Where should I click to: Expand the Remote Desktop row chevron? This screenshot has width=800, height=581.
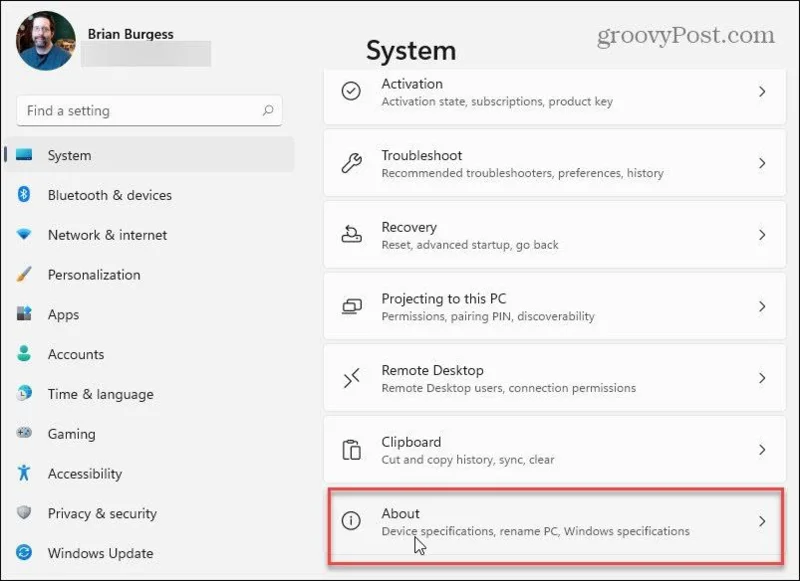click(x=762, y=378)
